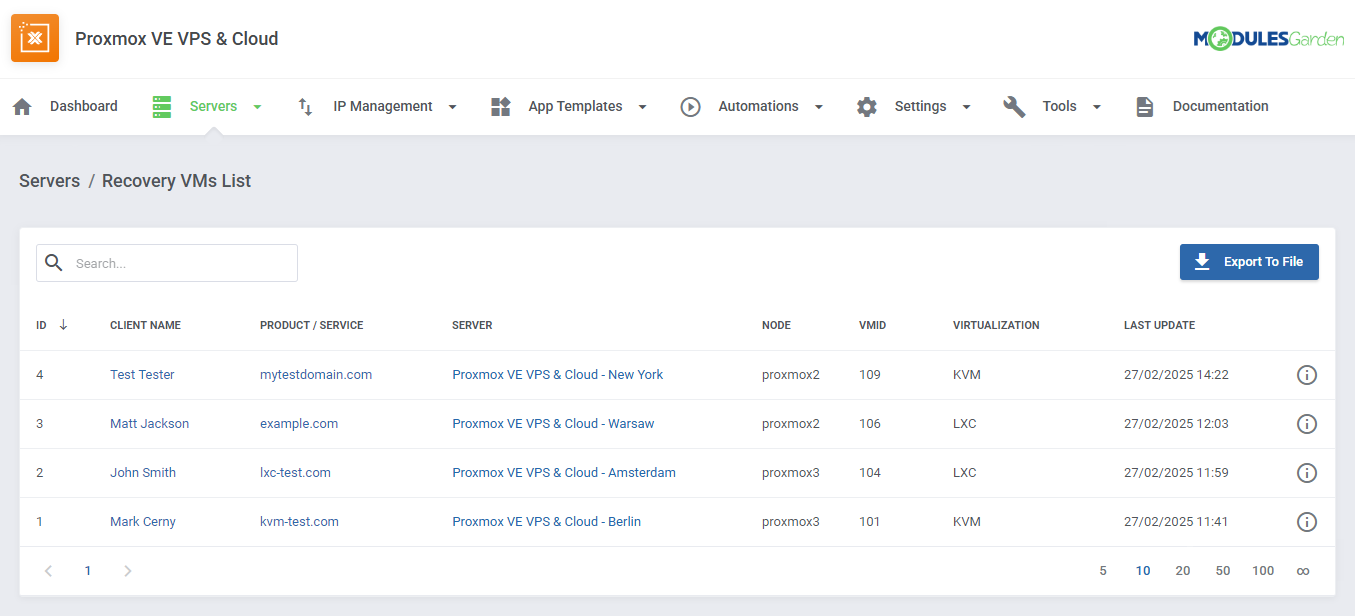The width and height of the screenshot is (1355, 616).
Task: Open Proxmox VE VPS & Cloud - New York link
Action: [x=558, y=375]
